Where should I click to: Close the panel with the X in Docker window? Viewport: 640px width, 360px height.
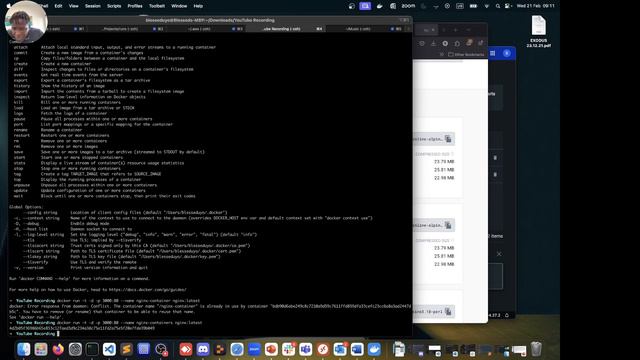(499, 254)
